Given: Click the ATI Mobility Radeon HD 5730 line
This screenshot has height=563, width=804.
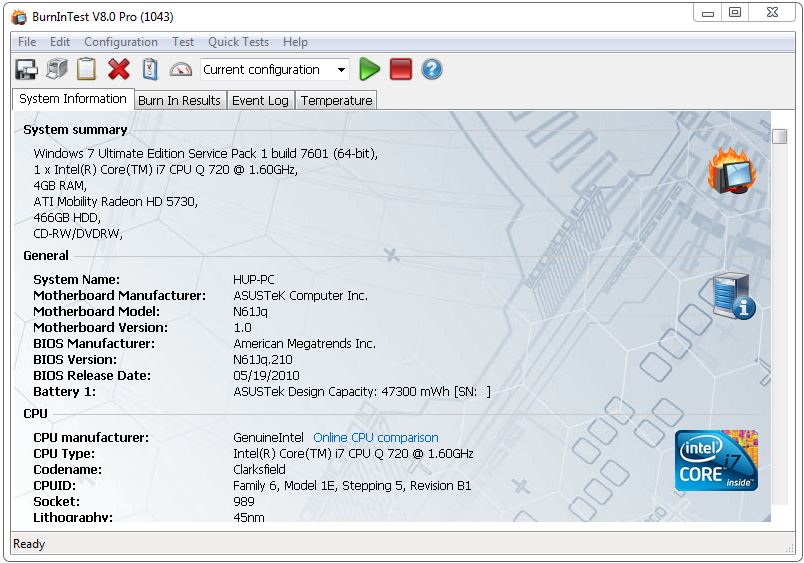Looking at the screenshot, I should click(115, 202).
